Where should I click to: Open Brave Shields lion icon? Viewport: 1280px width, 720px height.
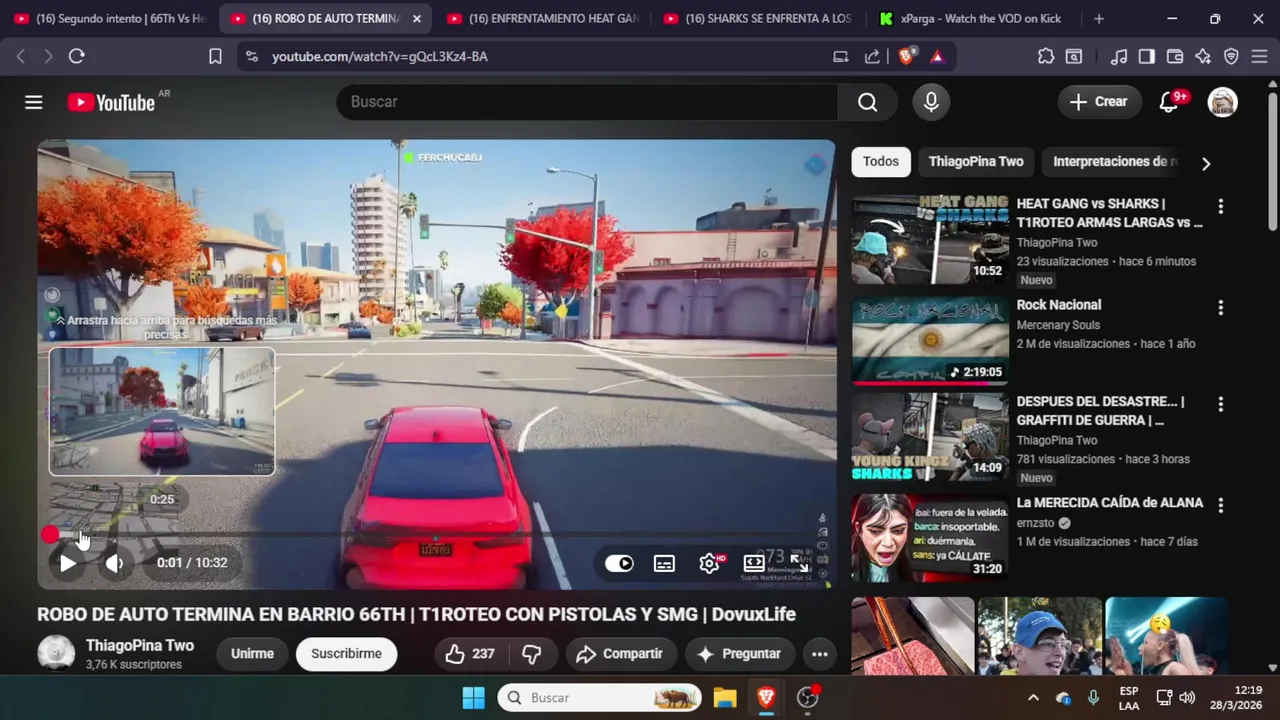906,57
